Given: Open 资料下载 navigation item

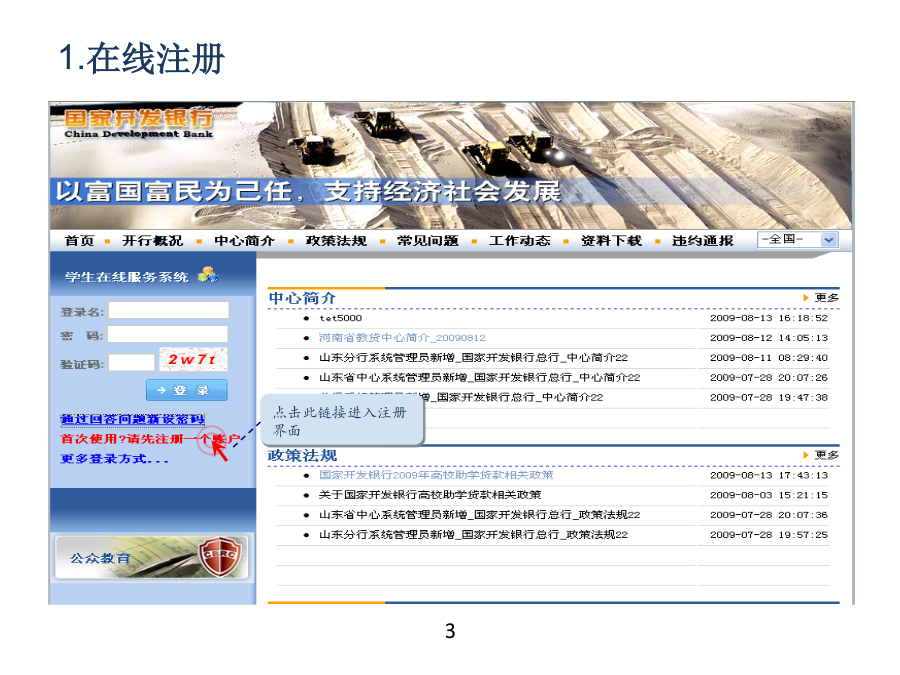Looking at the screenshot, I should click(611, 240).
